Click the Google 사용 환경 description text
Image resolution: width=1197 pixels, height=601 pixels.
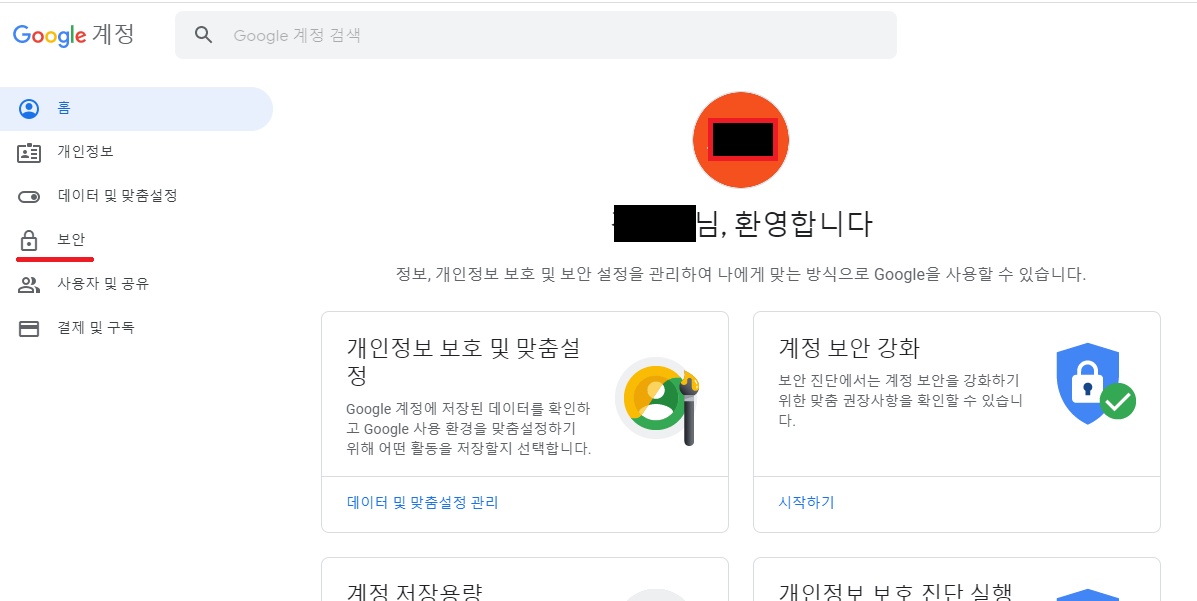click(x=469, y=428)
